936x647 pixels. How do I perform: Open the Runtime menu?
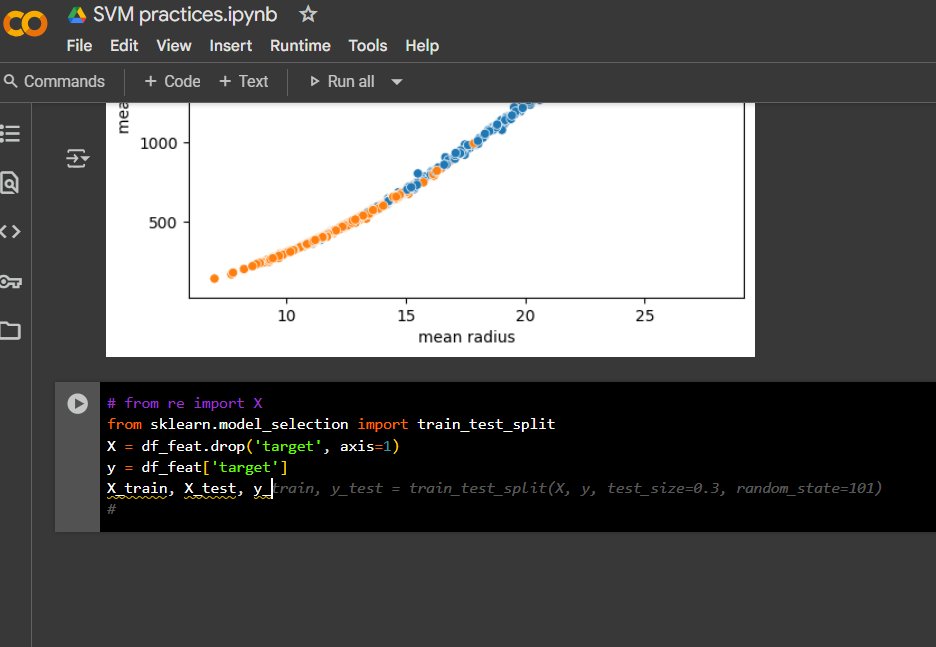300,45
